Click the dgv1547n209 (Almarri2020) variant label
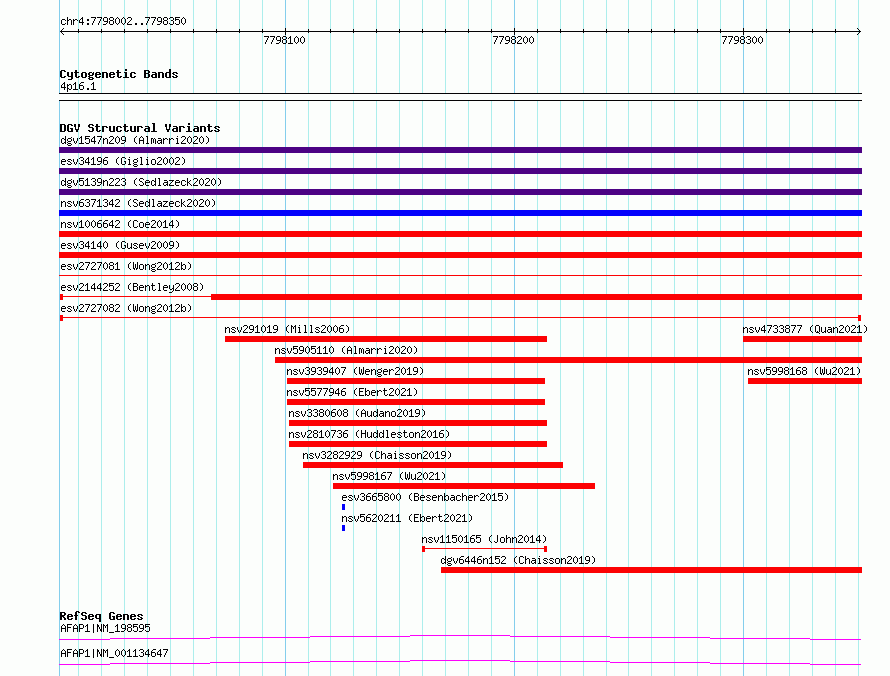Viewport: 890px width, 676px height. pos(135,140)
